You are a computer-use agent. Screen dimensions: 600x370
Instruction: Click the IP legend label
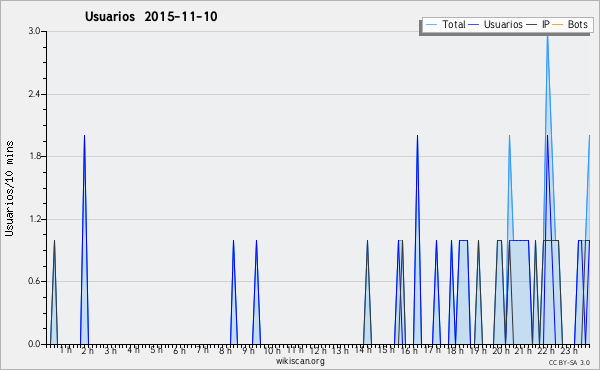(546, 24)
